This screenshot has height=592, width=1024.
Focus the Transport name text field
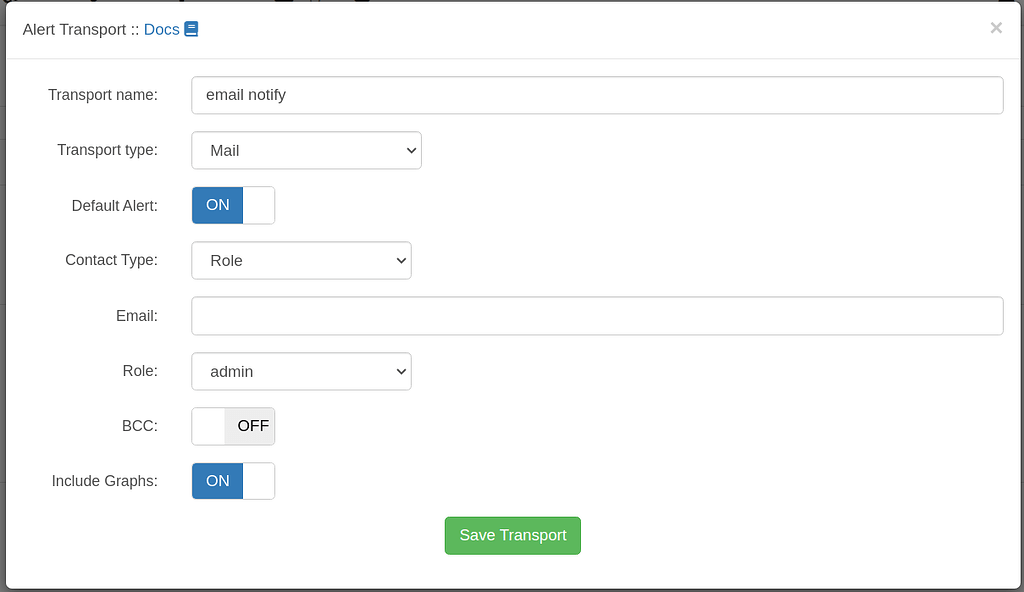597,95
